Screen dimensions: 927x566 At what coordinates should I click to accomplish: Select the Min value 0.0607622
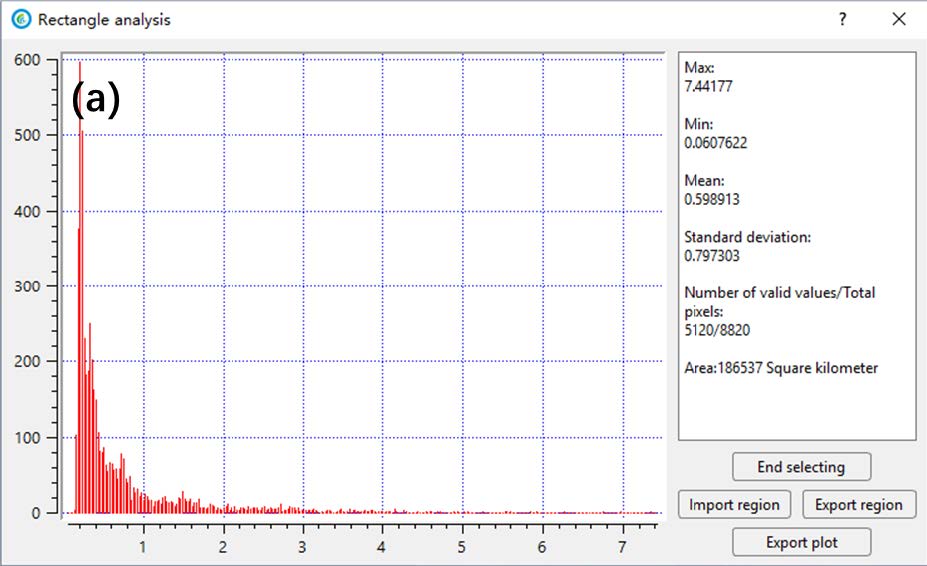point(715,143)
